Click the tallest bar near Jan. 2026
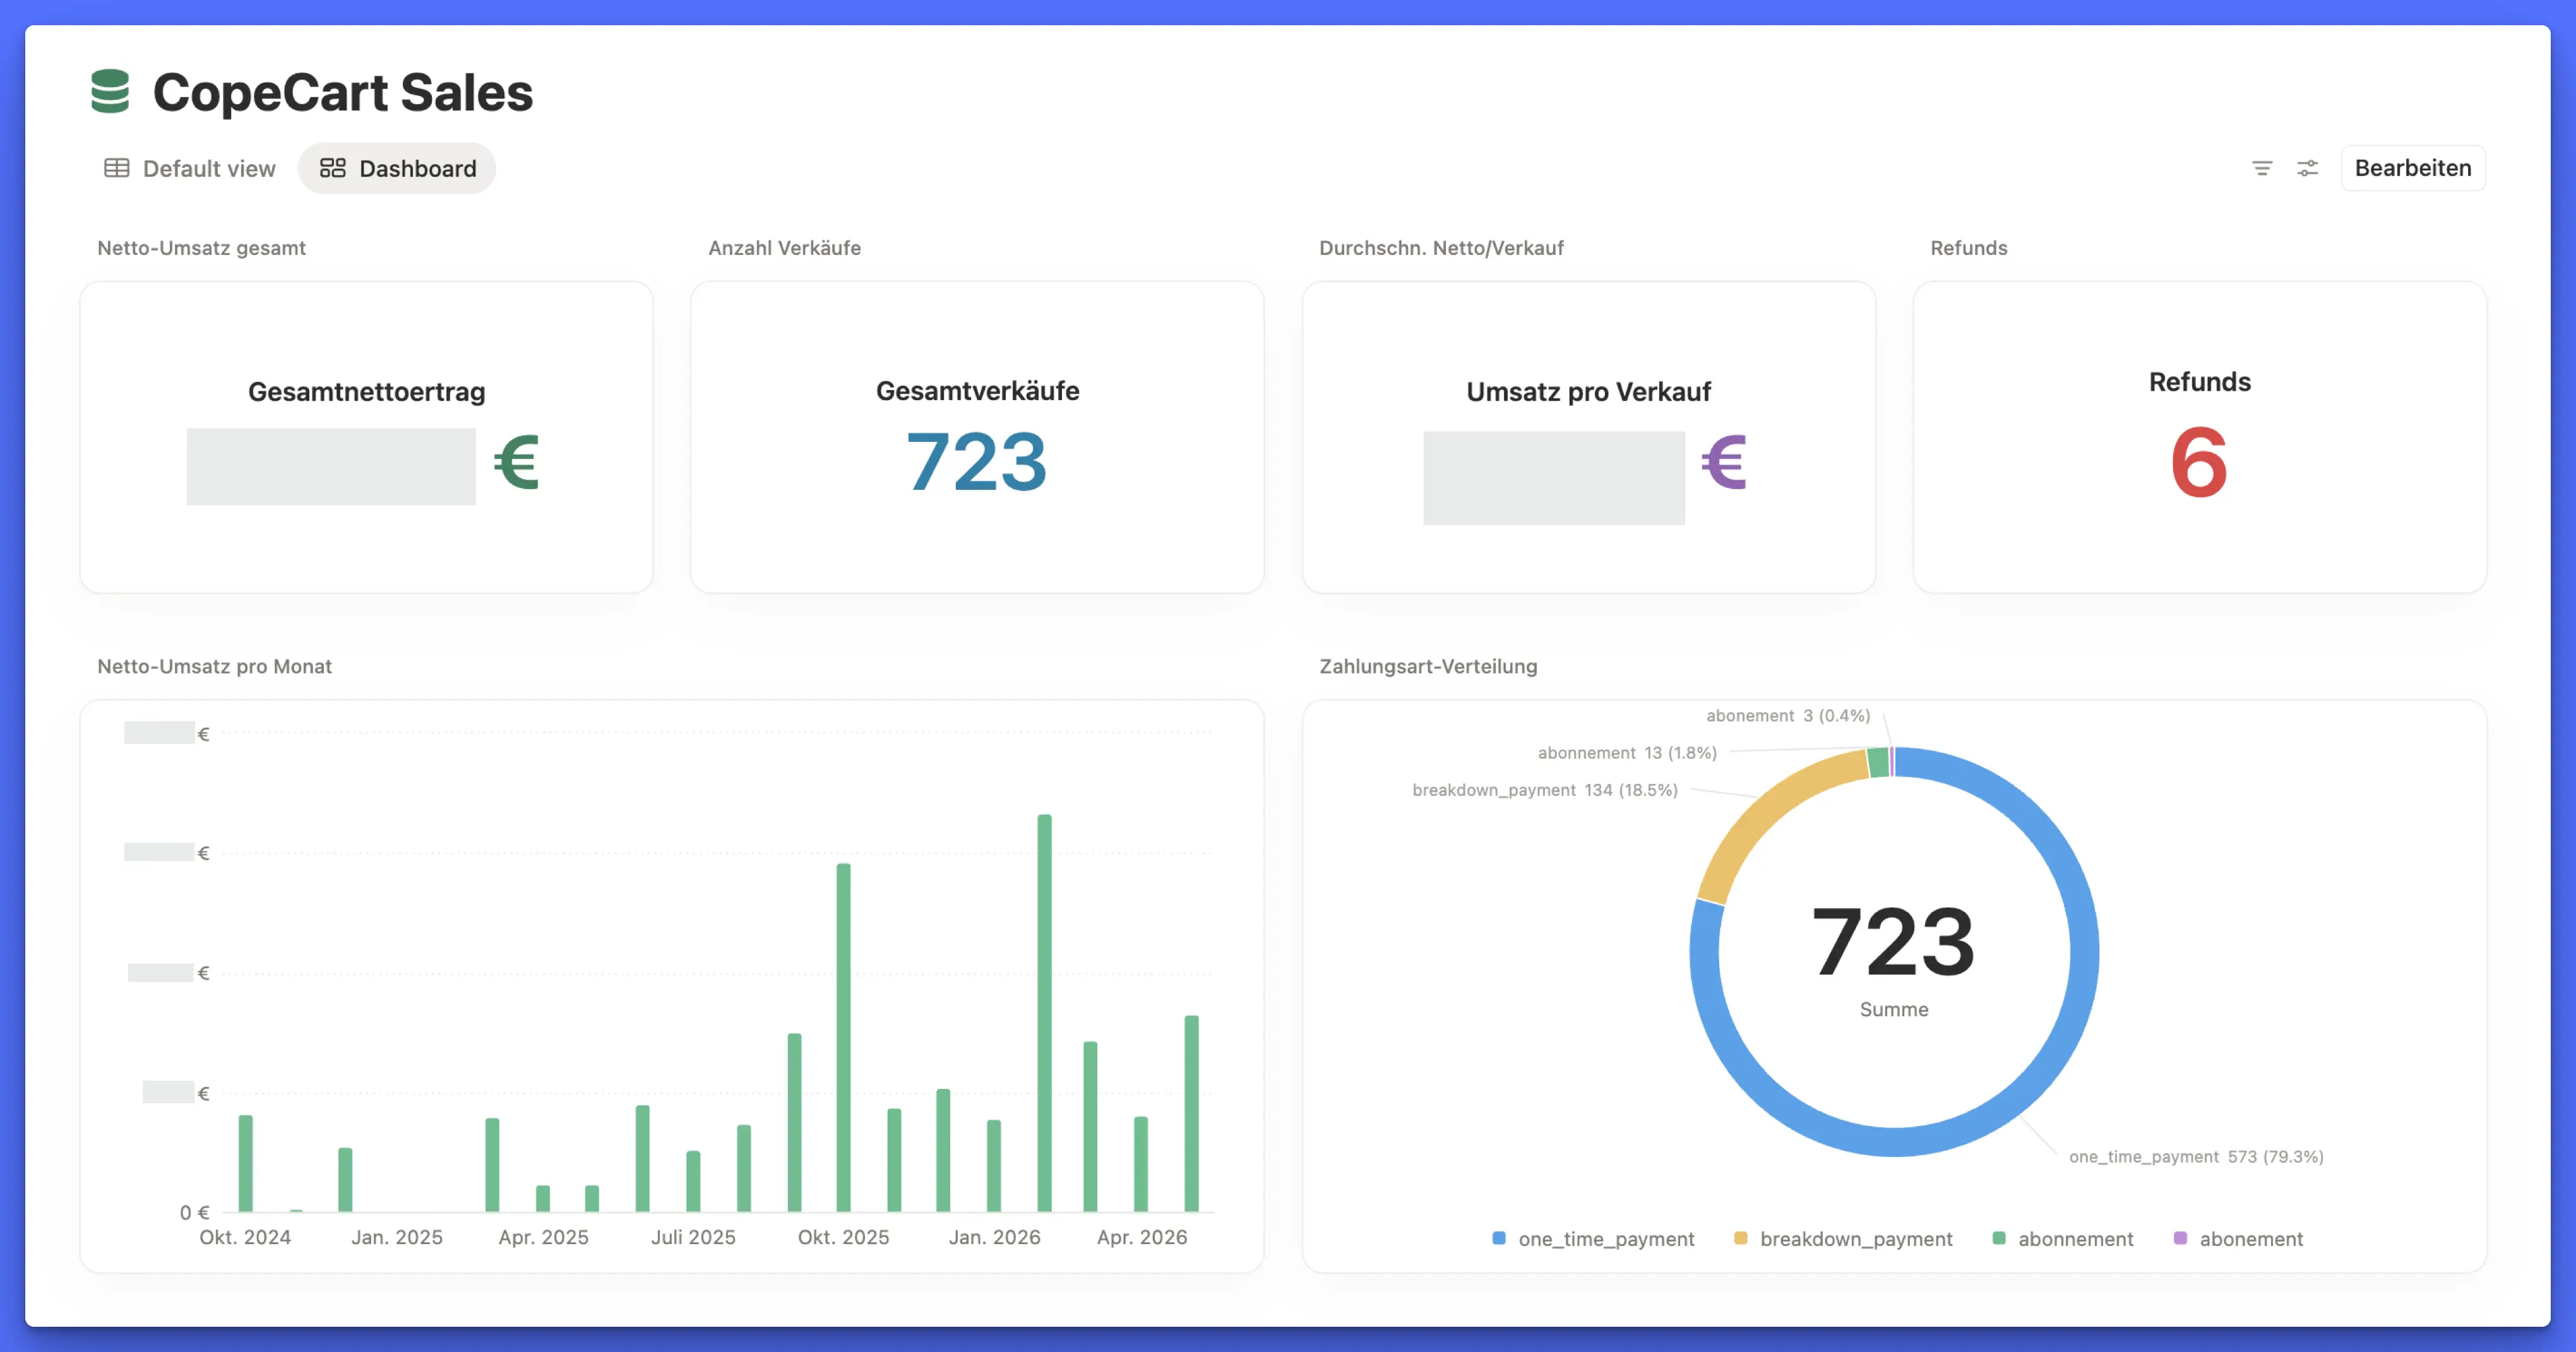The width and height of the screenshot is (2576, 1352). tap(1044, 1013)
